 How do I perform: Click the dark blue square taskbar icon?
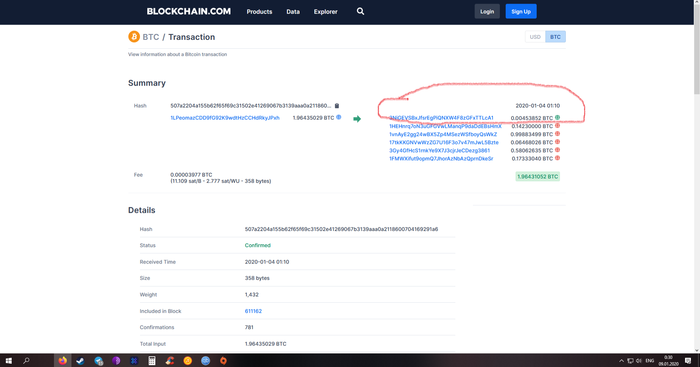(x=134, y=361)
